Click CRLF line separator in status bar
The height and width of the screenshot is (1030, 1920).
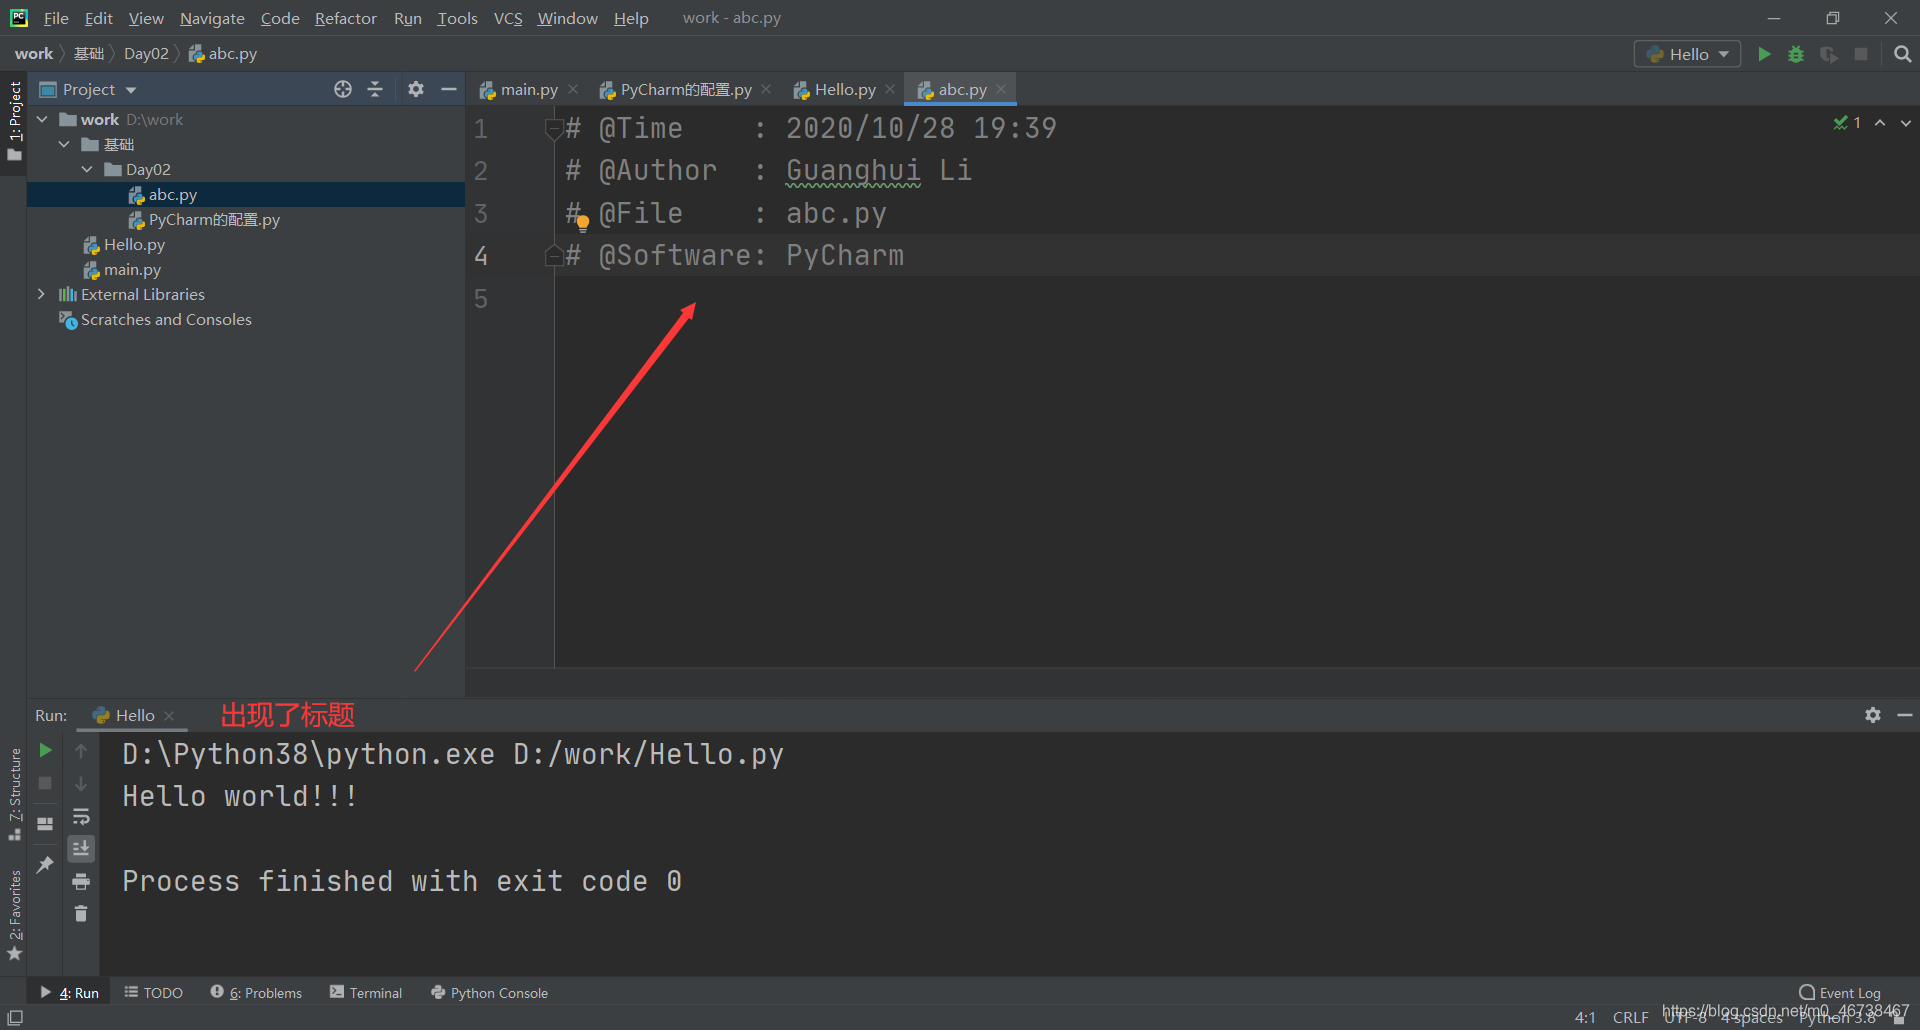pos(1630,1017)
